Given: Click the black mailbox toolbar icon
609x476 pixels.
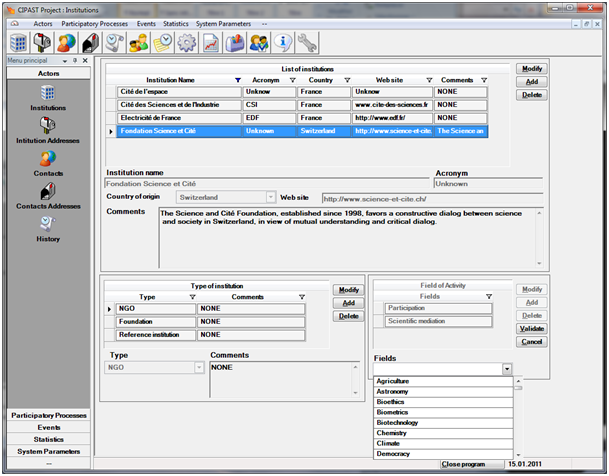Looking at the screenshot, I should (x=90, y=42).
